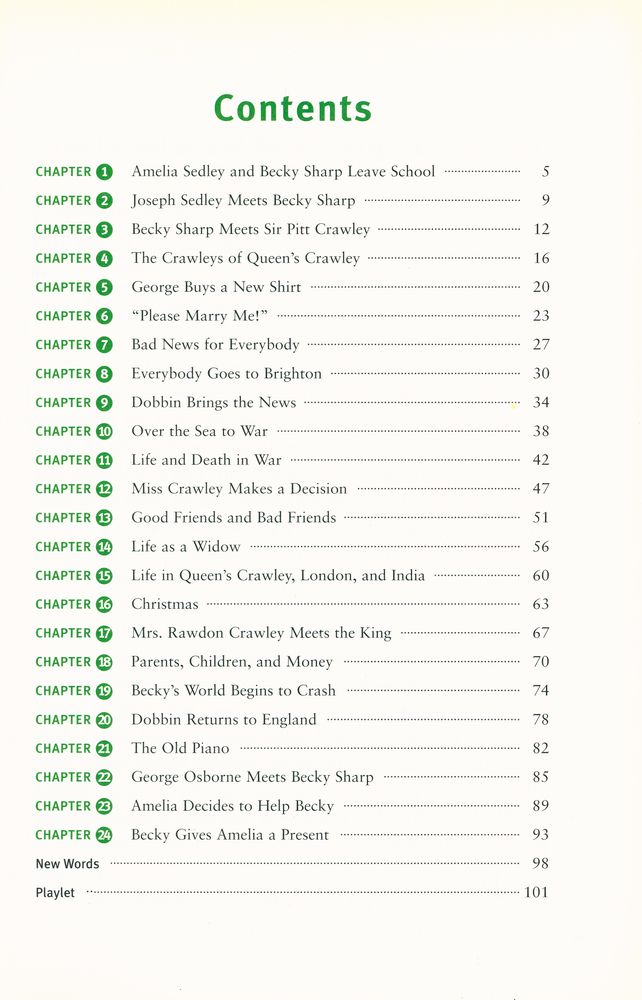The width and height of the screenshot is (642, 1000).
Task: Open the Playlet section entry
Action: (55, 893)
